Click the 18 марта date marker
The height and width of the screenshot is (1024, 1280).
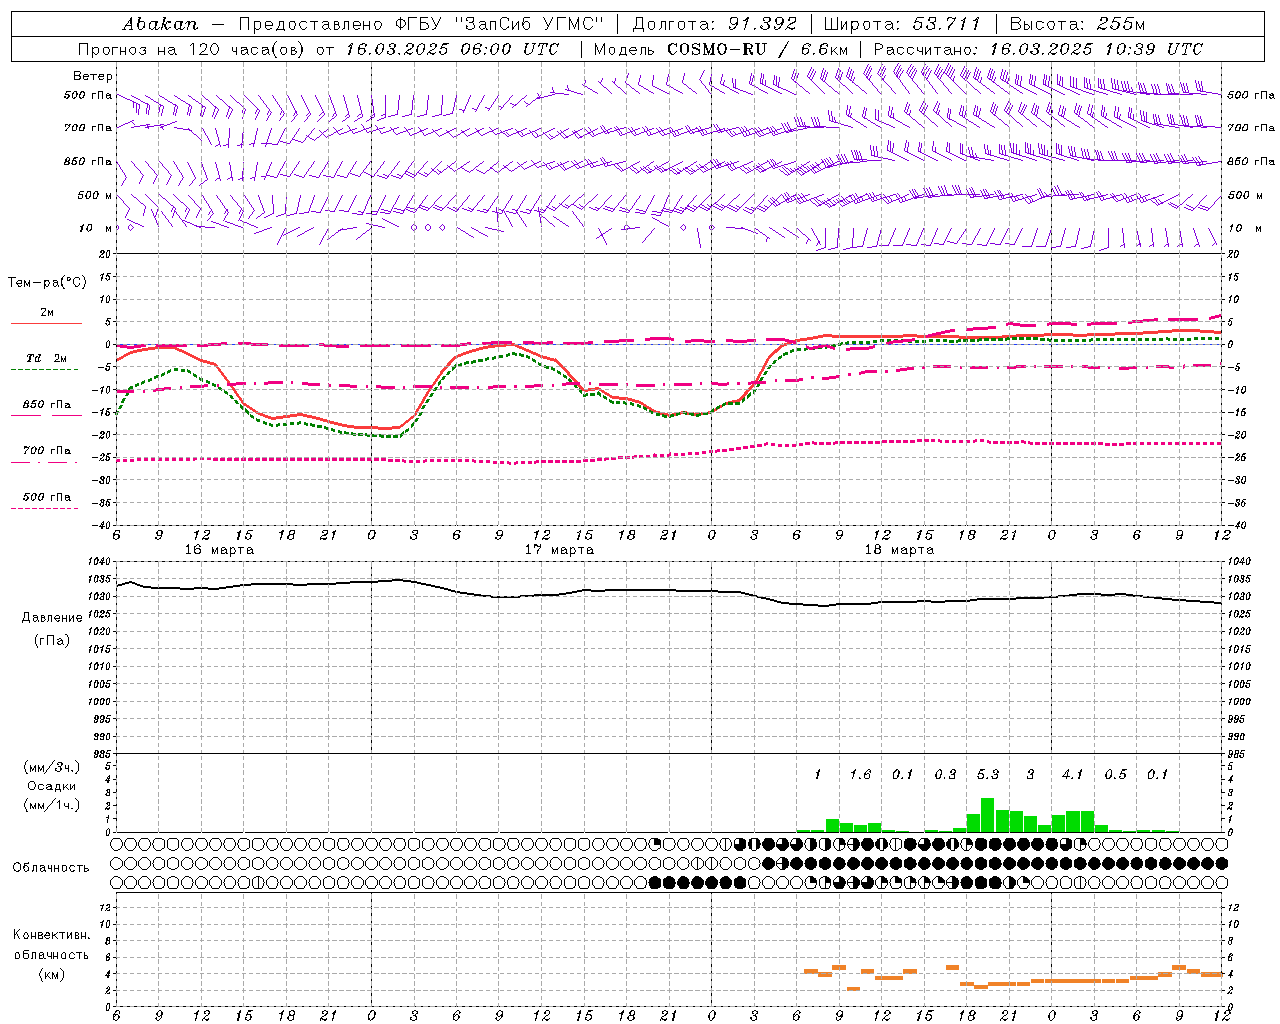tap(899, 550)
